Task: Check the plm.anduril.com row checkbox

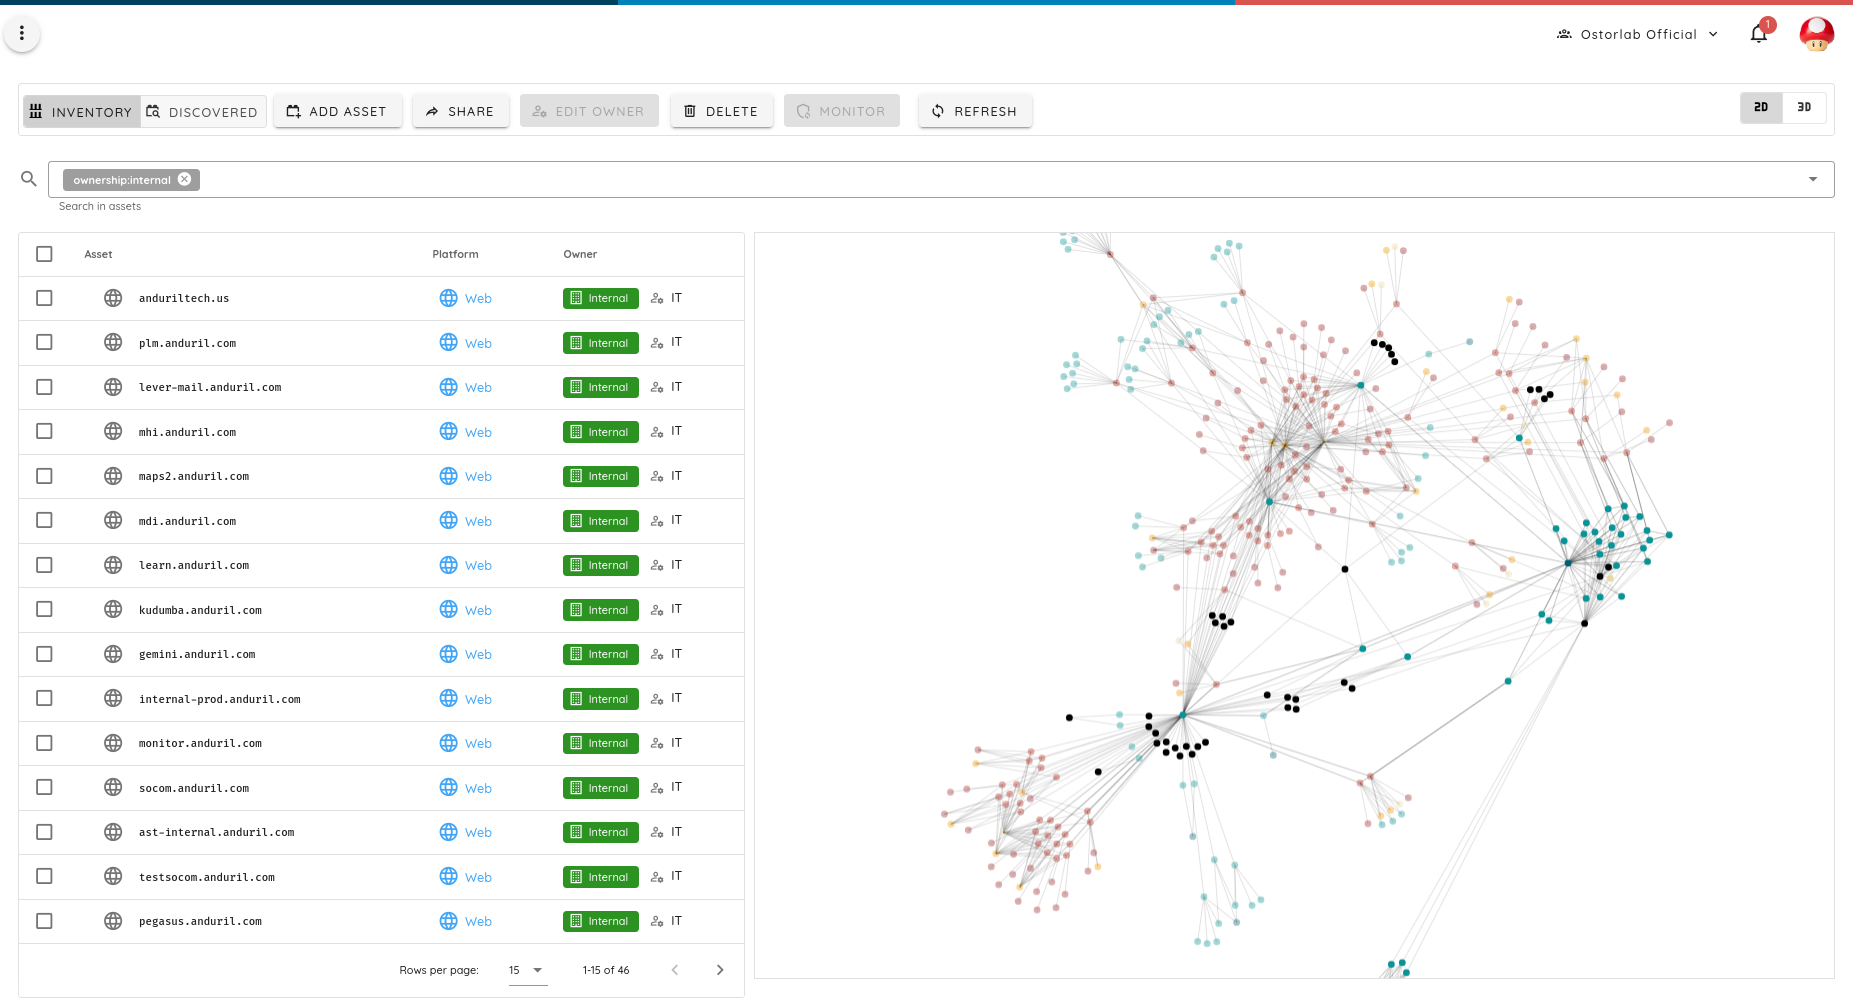Action: pyautogui.click(x=44, y=342)
